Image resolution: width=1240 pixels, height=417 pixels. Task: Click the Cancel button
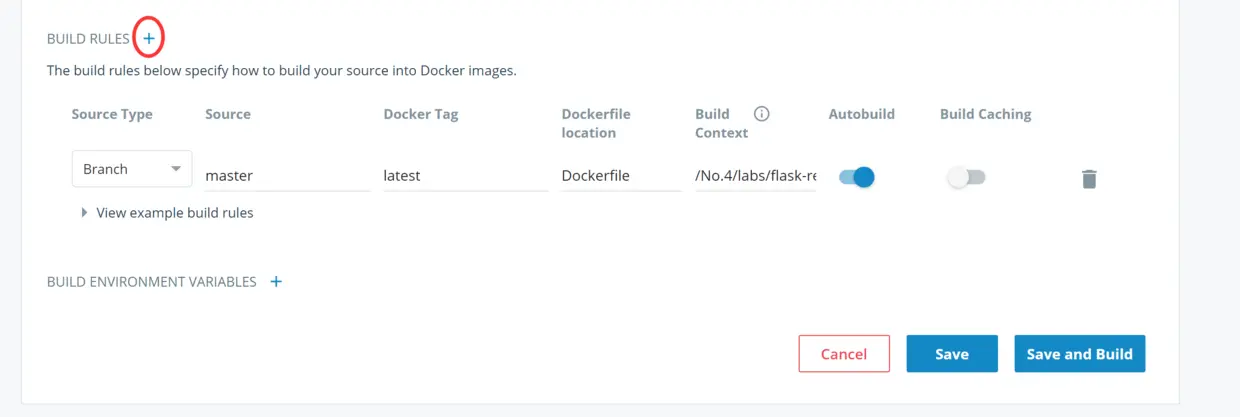click(843, 354)
